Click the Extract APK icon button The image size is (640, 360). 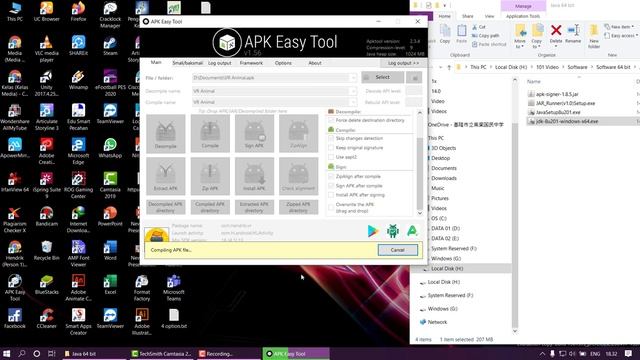point(165,176)
